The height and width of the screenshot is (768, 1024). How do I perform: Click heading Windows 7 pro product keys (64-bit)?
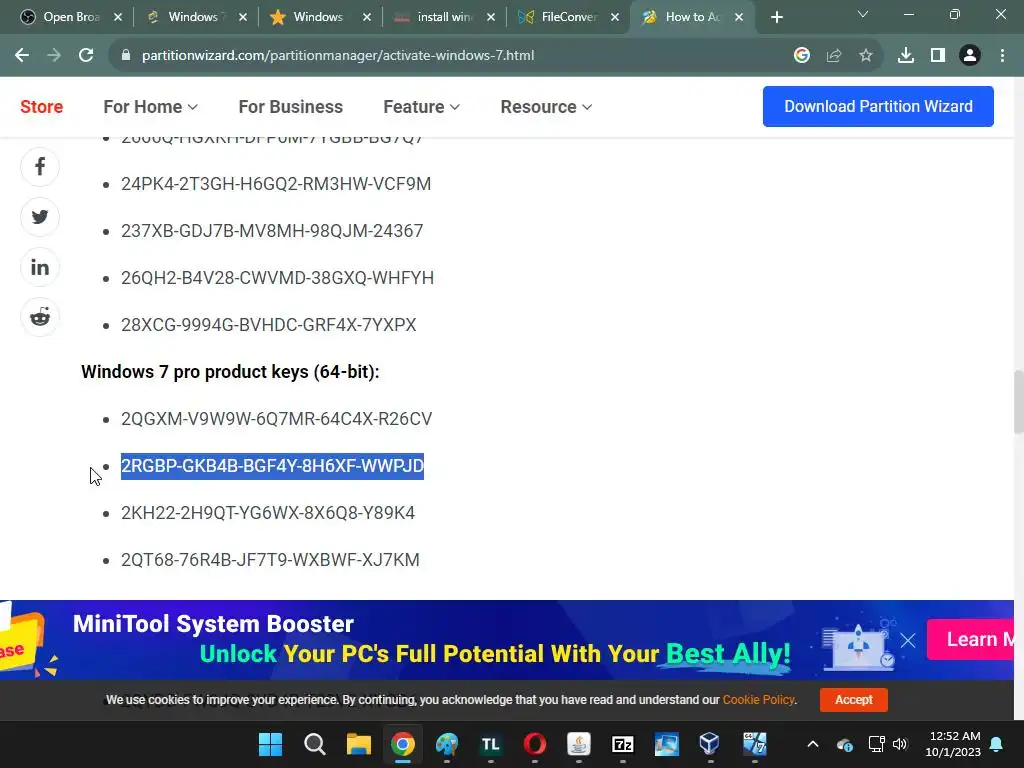click(230, 372)
